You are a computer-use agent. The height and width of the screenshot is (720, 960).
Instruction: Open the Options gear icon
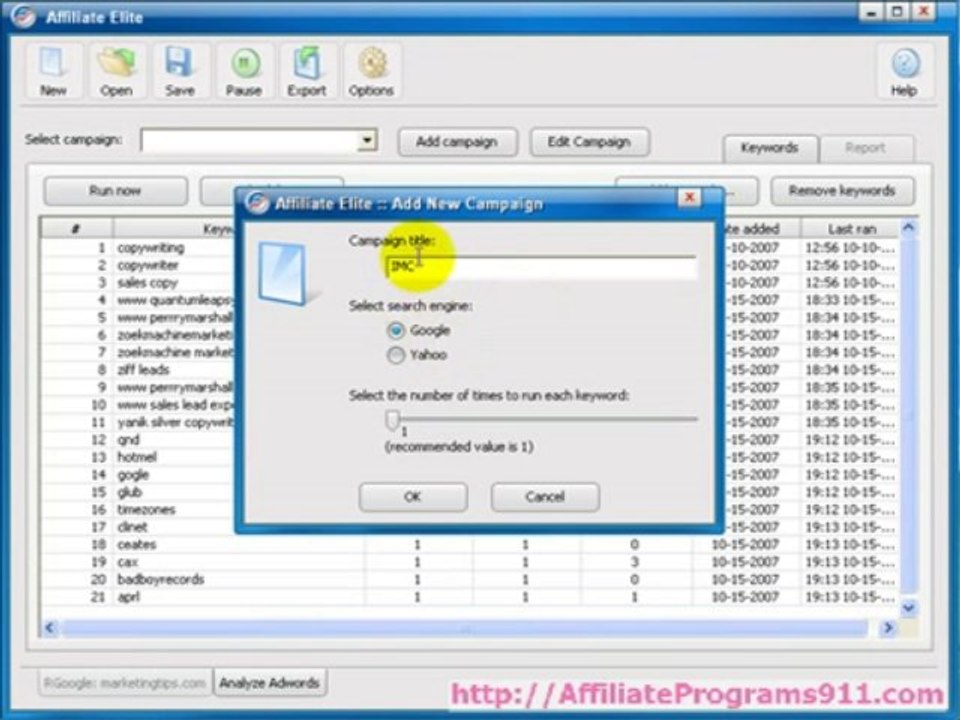click(x=371, y=71)
